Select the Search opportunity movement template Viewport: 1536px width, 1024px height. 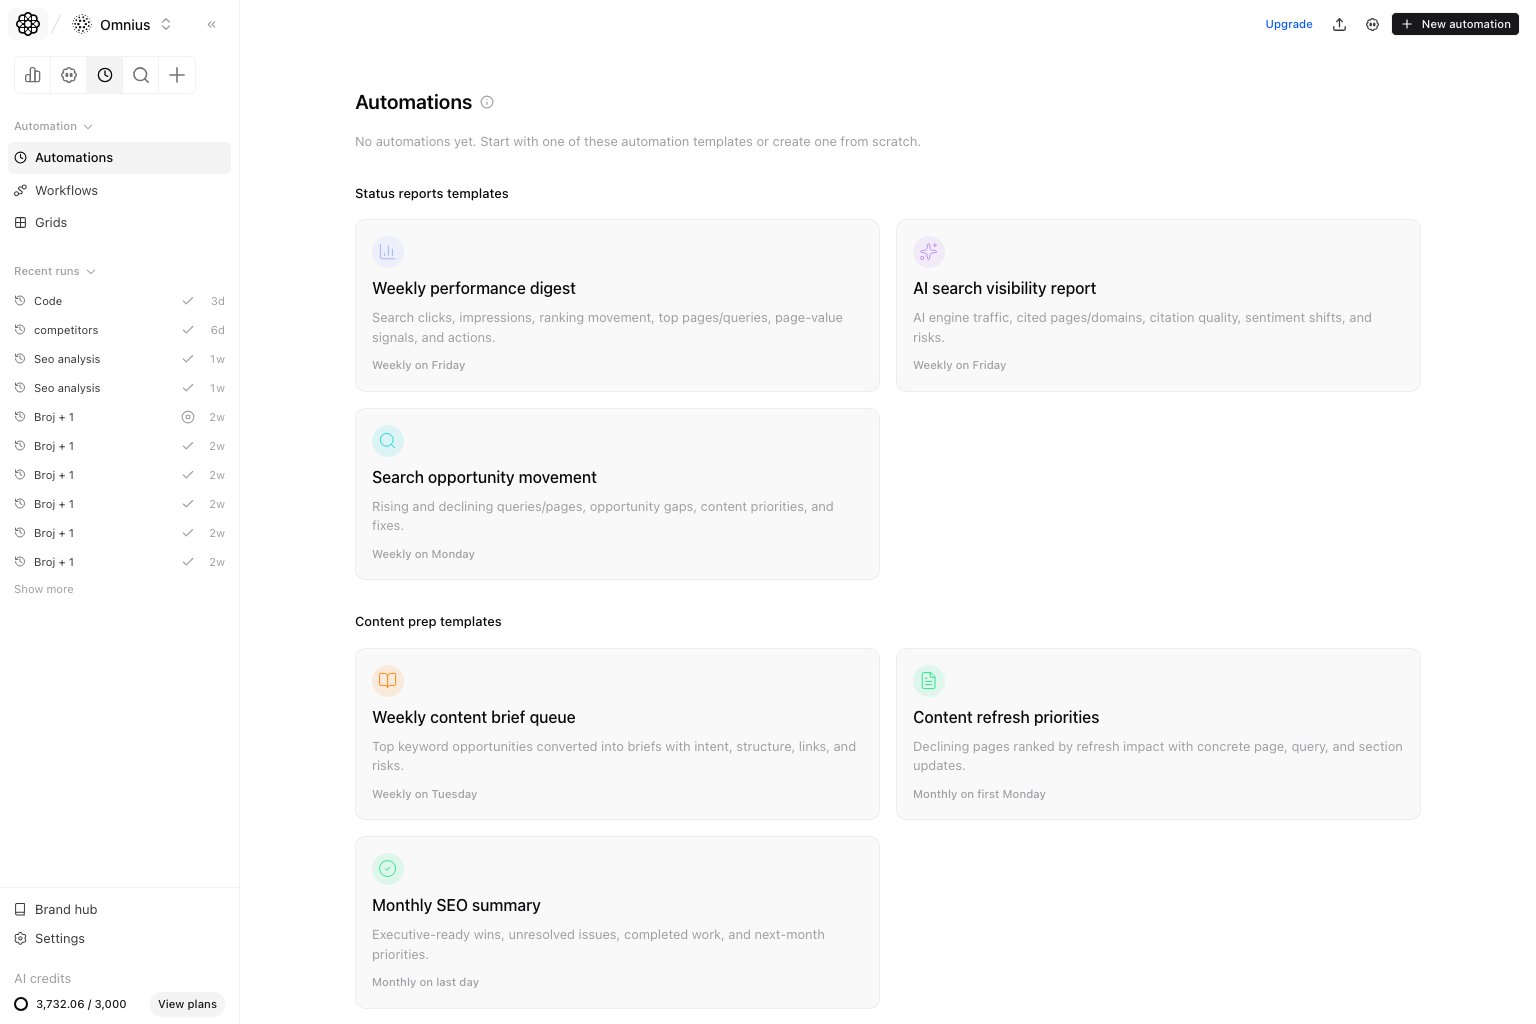click(x=617, y=494)
